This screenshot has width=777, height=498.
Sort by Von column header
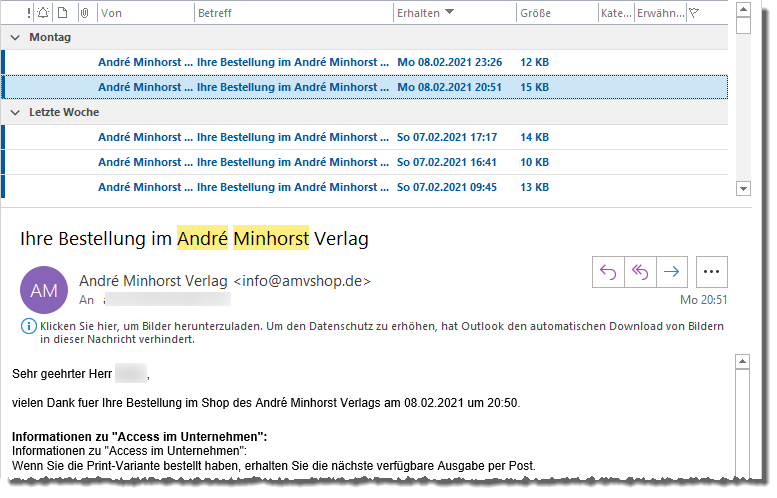coord(146,13)
